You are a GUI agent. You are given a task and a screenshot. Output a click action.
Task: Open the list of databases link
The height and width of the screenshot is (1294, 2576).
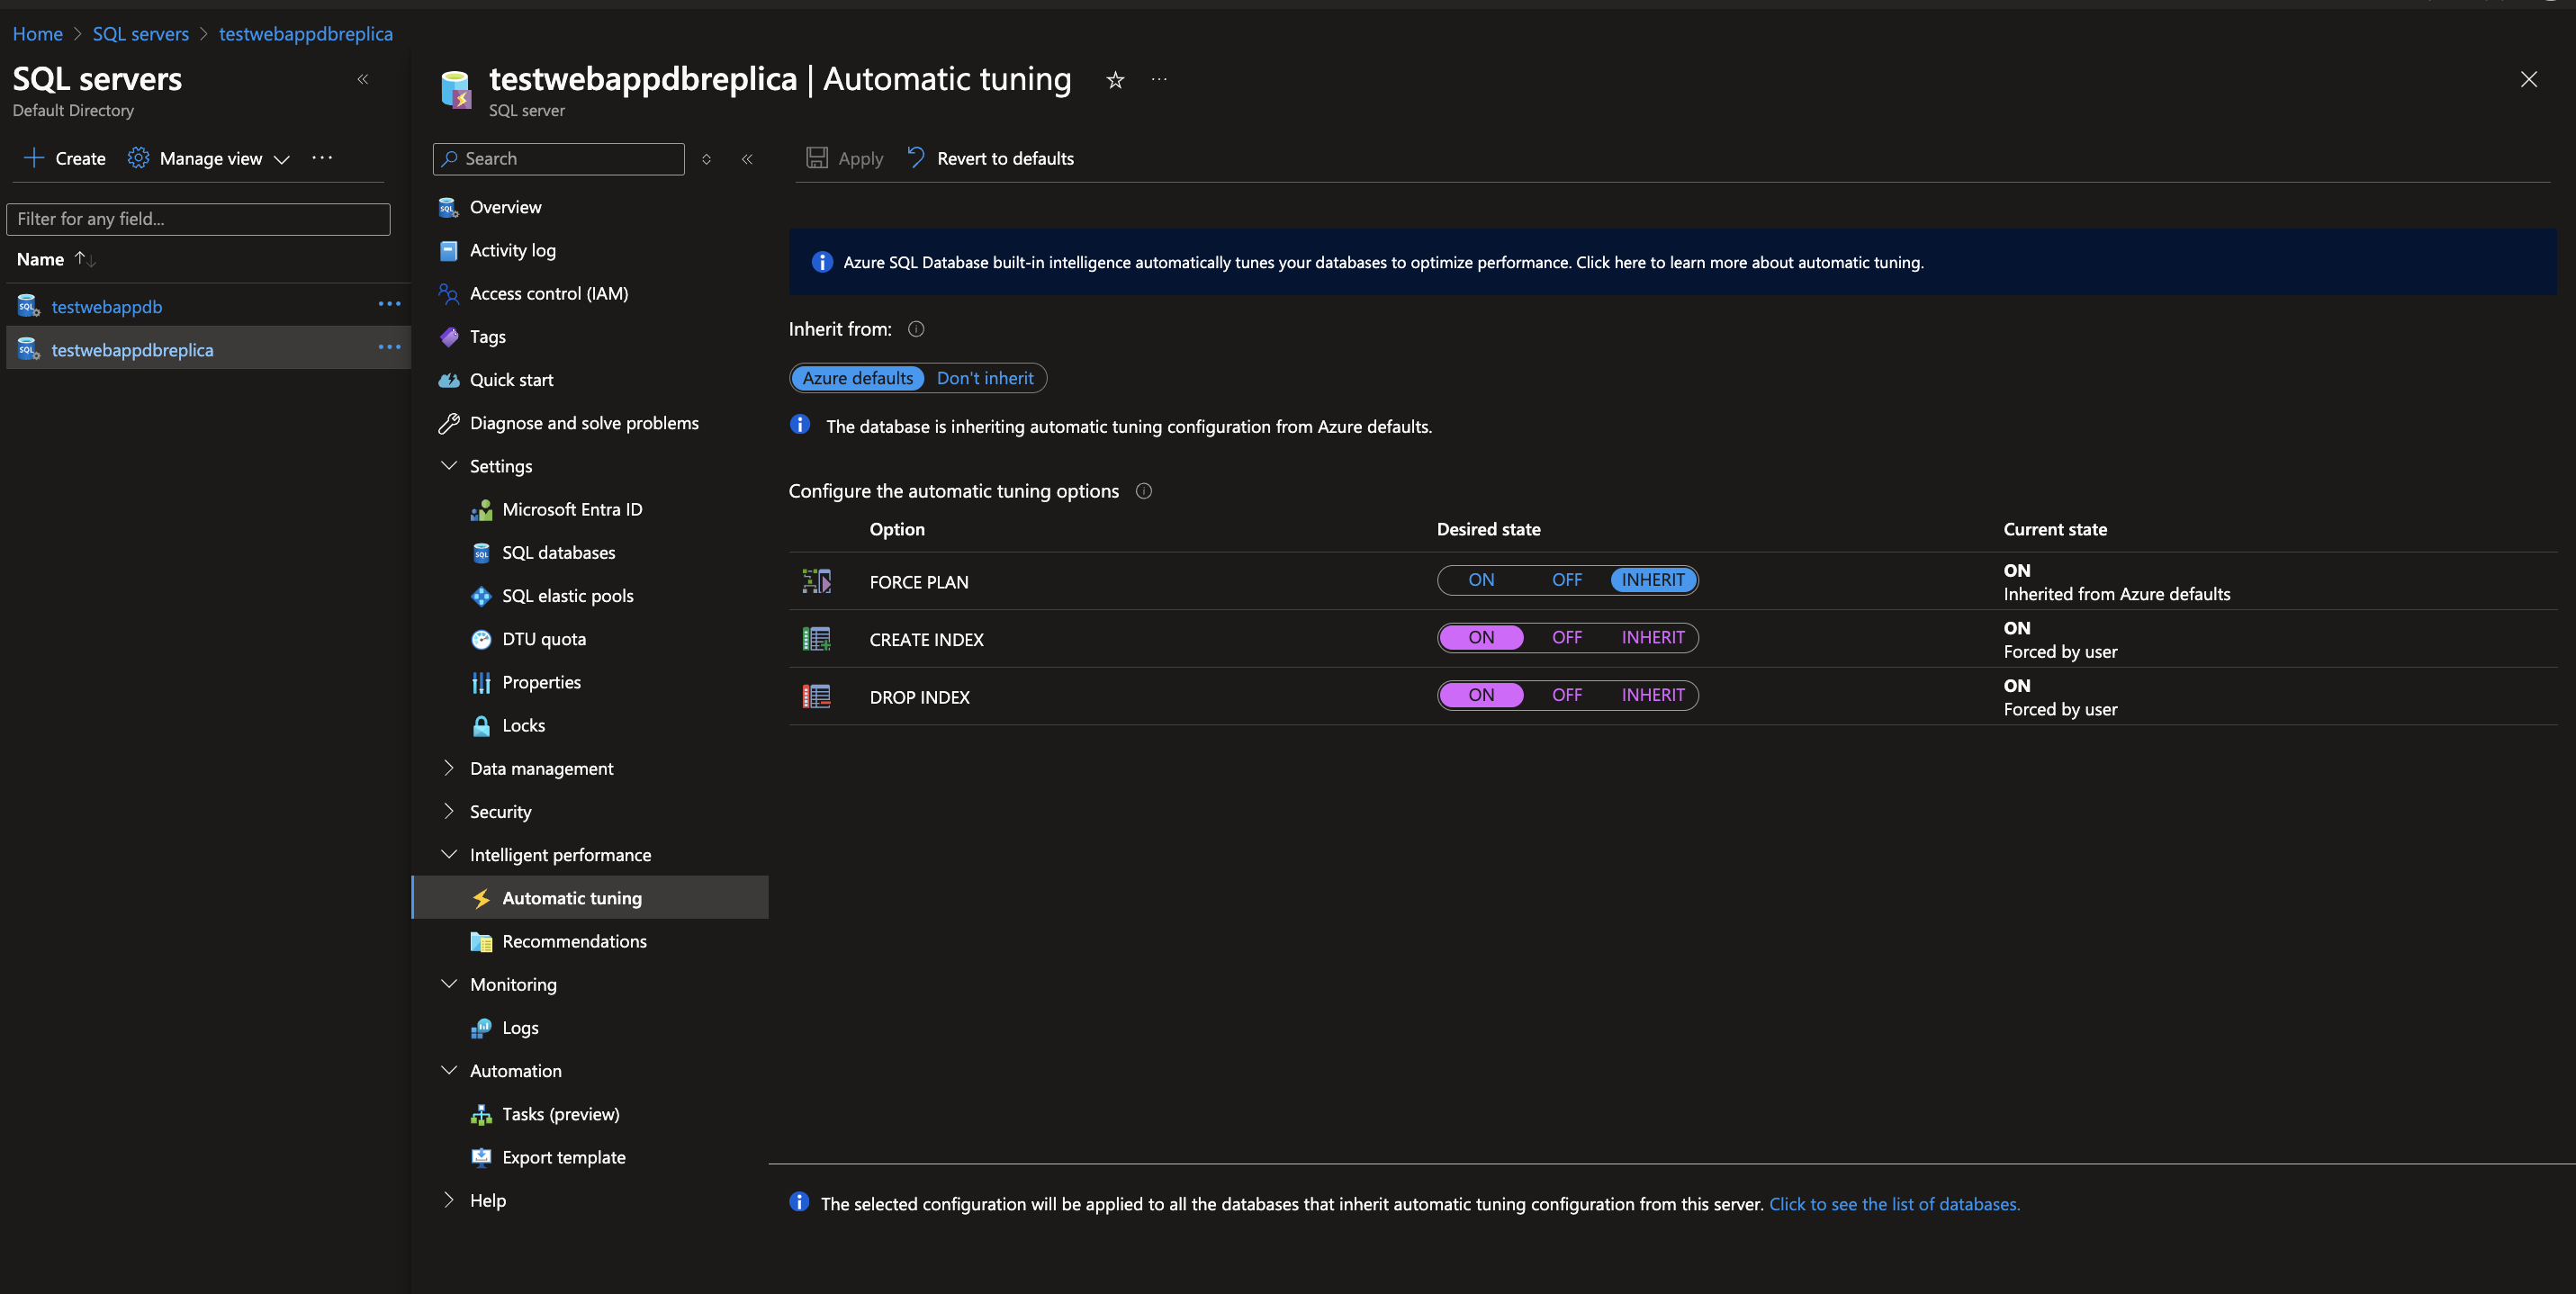click(1894, 1204)
